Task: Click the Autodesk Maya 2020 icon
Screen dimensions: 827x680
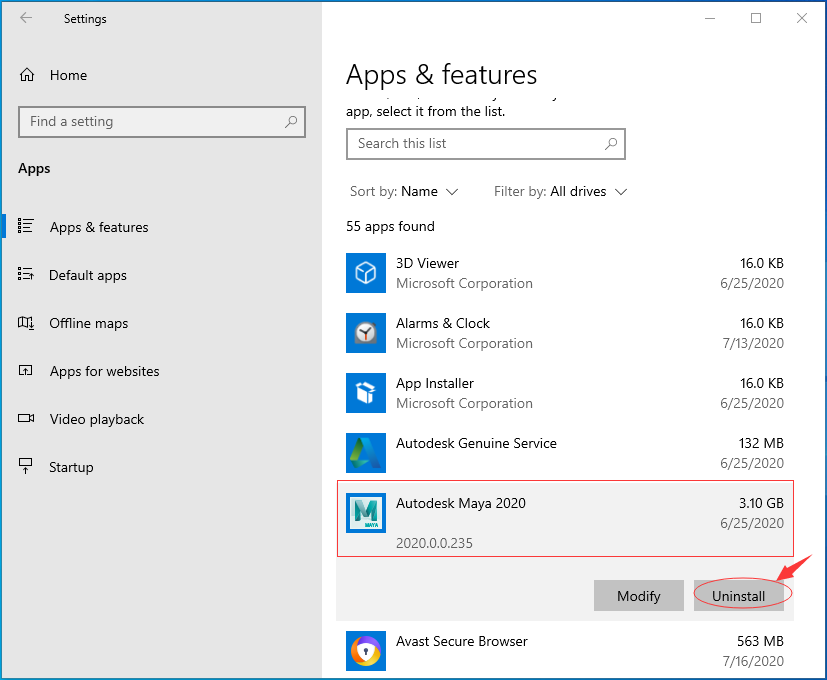Action: point(366,513)
